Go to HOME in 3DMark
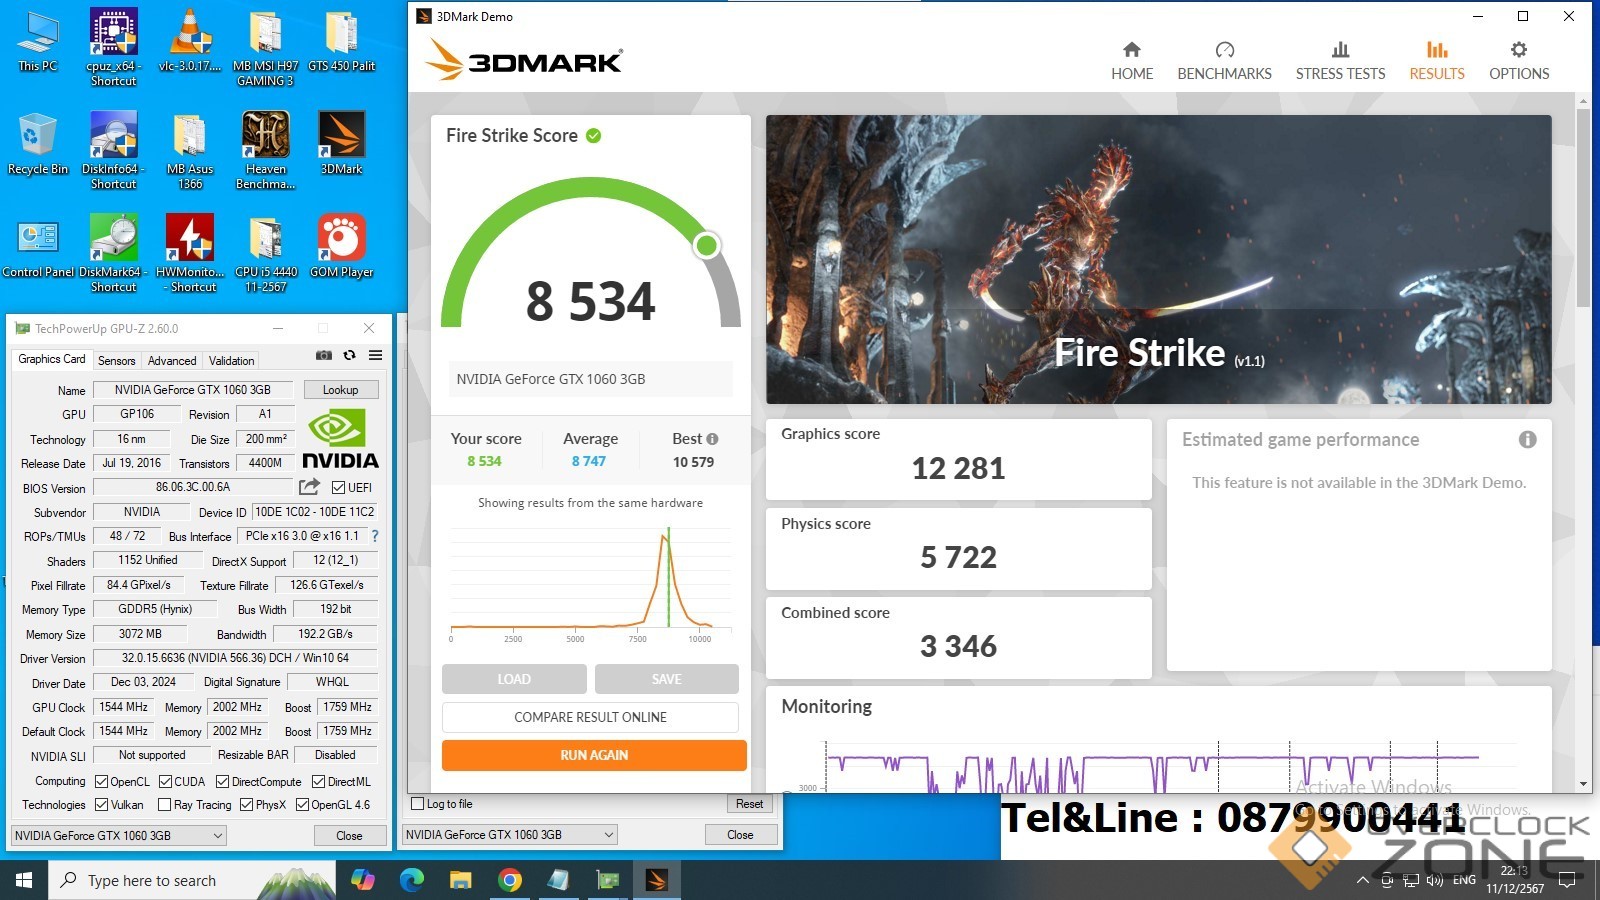 coord(1132,61)
